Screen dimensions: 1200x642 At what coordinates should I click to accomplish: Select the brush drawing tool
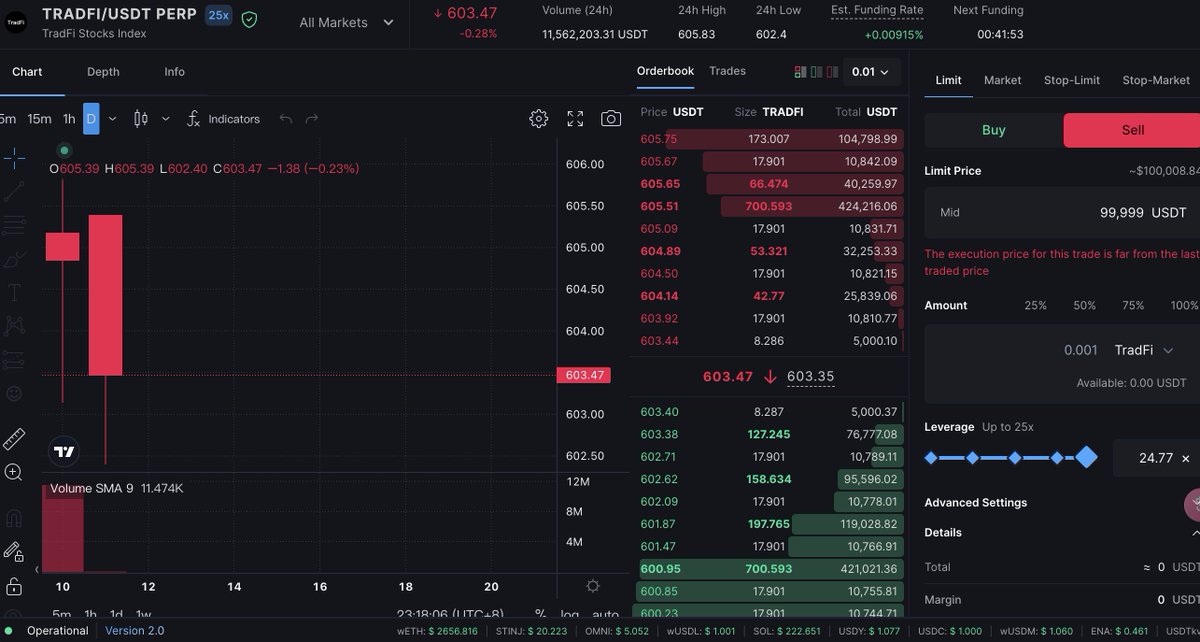[14, 259]
